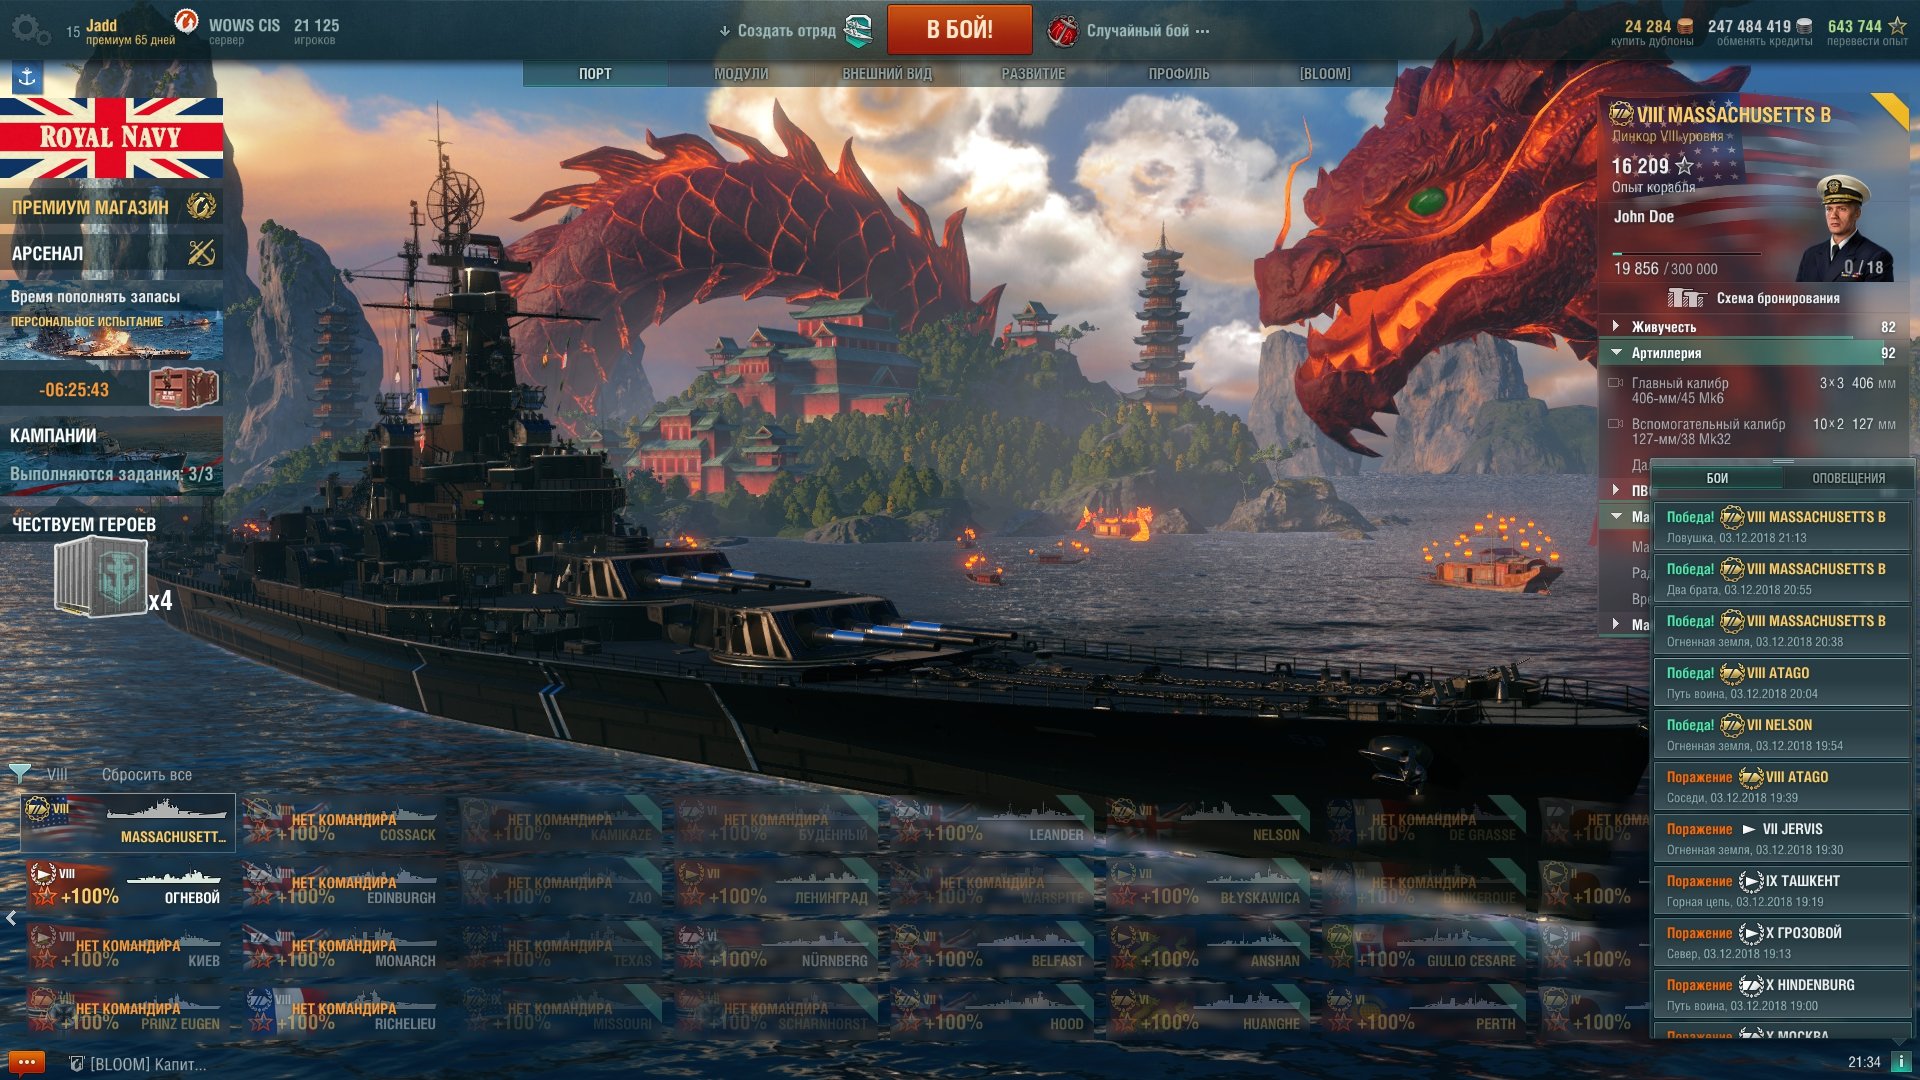
Task: Click Сбросить все filter reset link
Action: (146, 775)
